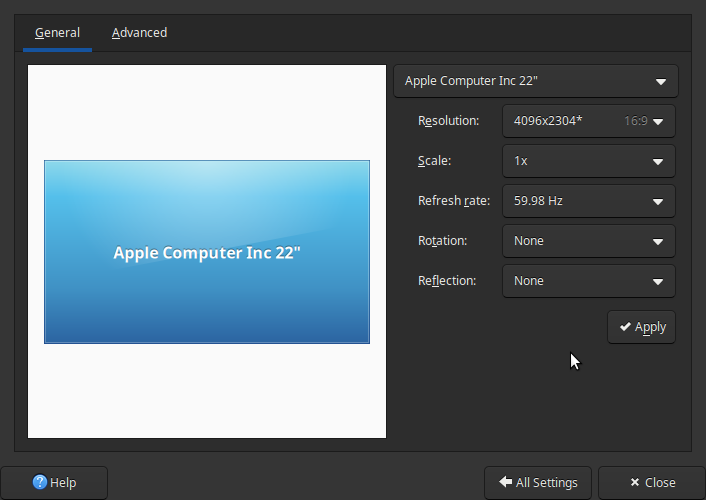Switch to the General tab
The image size is (706, 500).
coord(57,33)
